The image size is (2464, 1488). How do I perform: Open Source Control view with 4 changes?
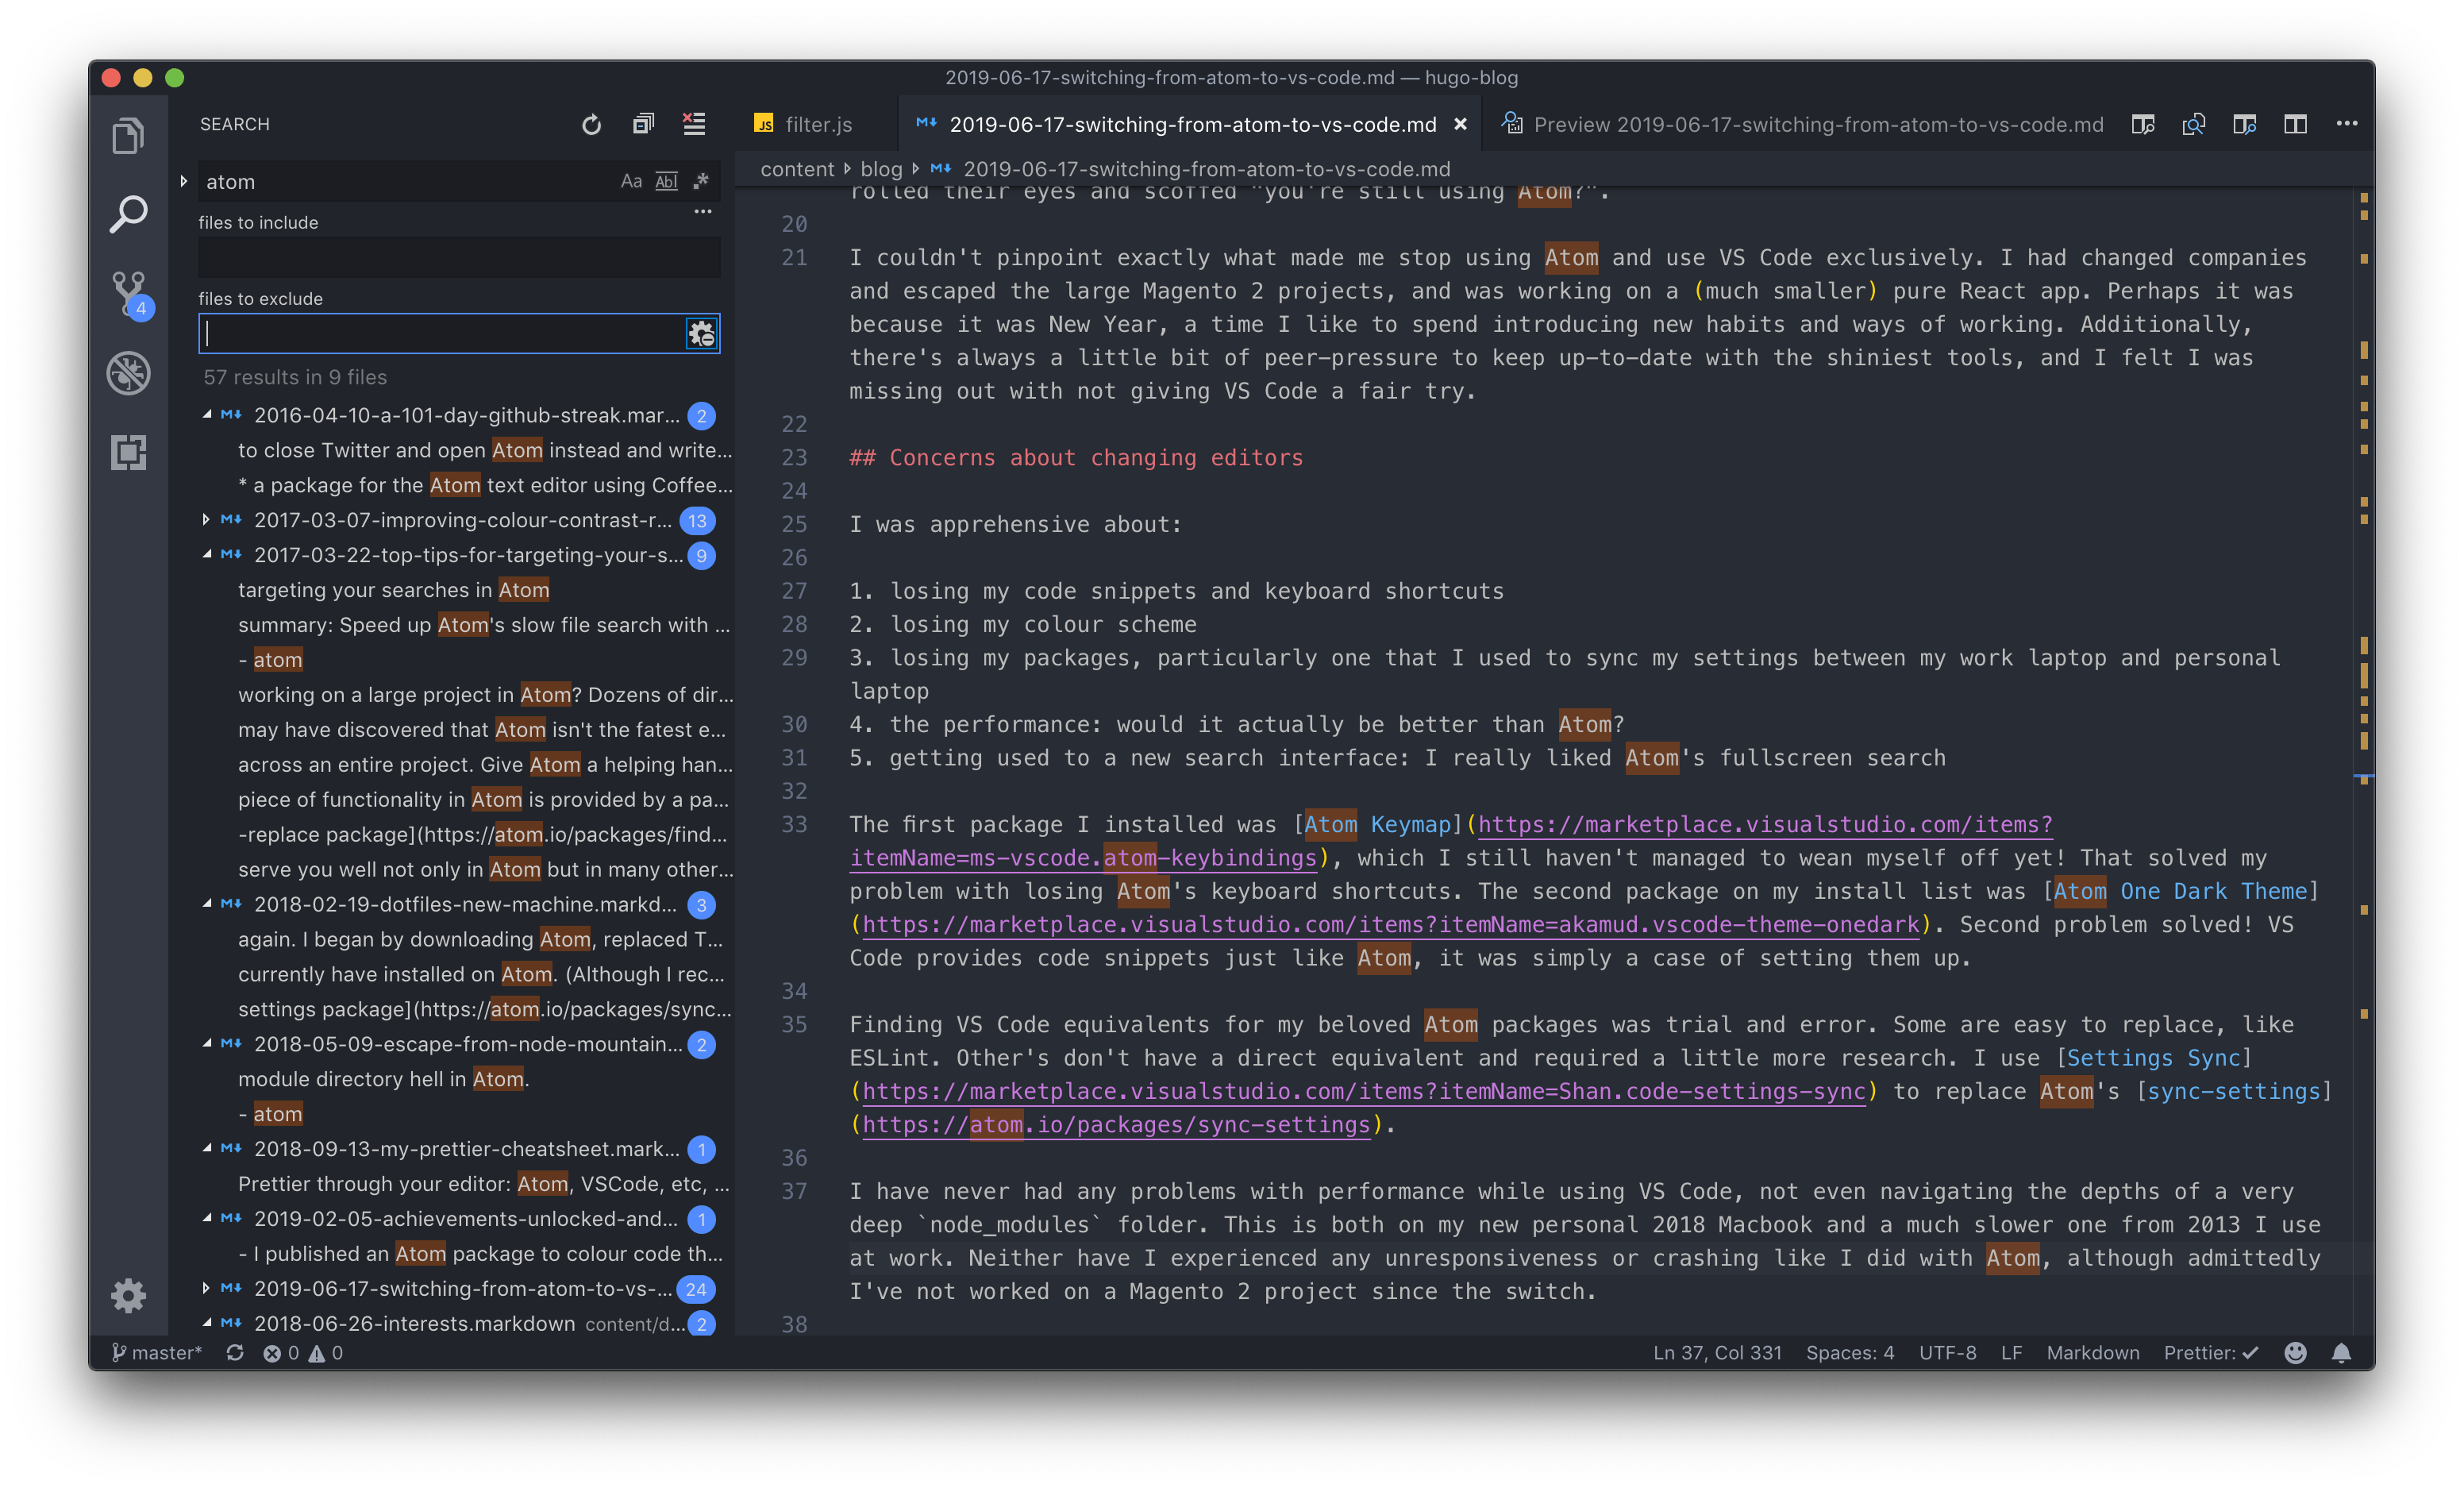pos(129,293)
